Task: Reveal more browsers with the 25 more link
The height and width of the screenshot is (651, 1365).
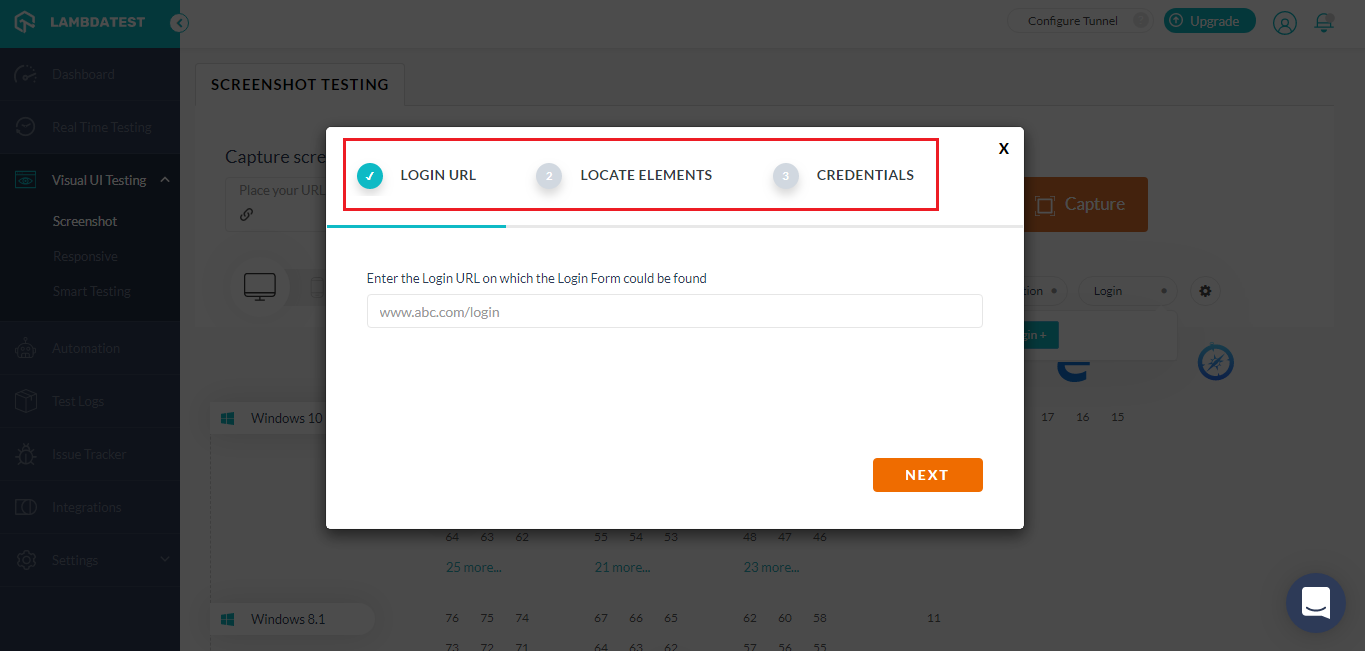Action: 472,567
